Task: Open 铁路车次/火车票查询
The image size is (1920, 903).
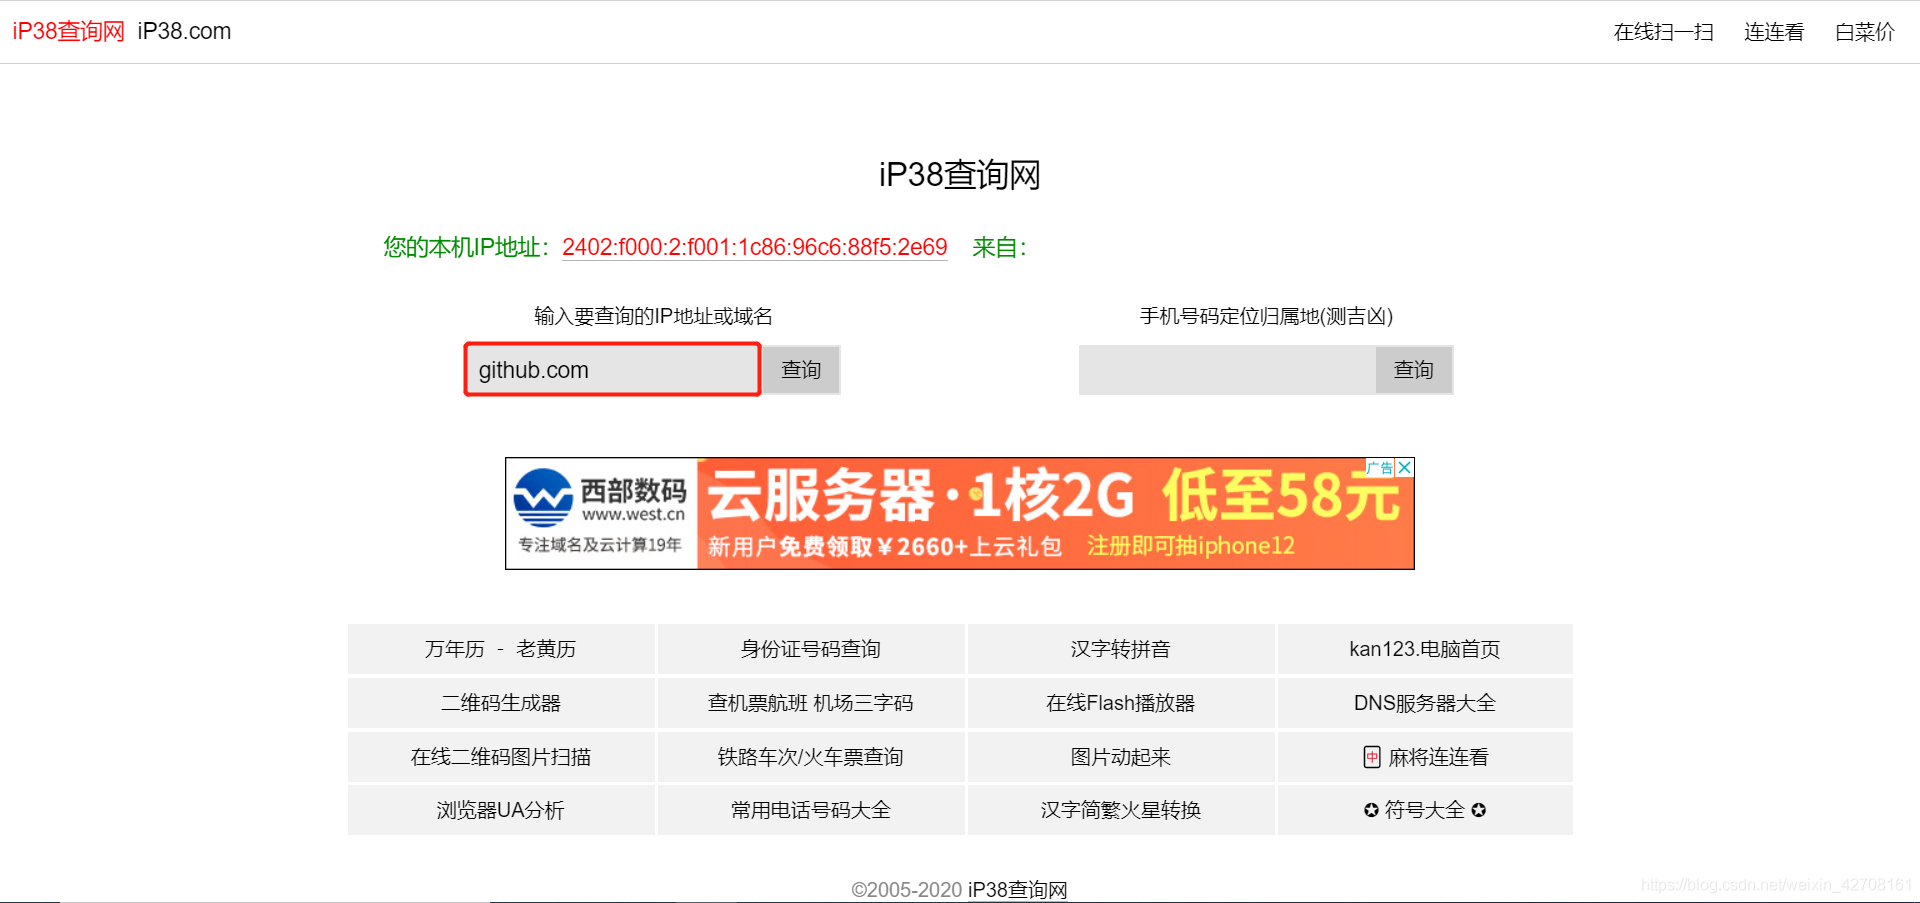Action: tap(811, 757)
